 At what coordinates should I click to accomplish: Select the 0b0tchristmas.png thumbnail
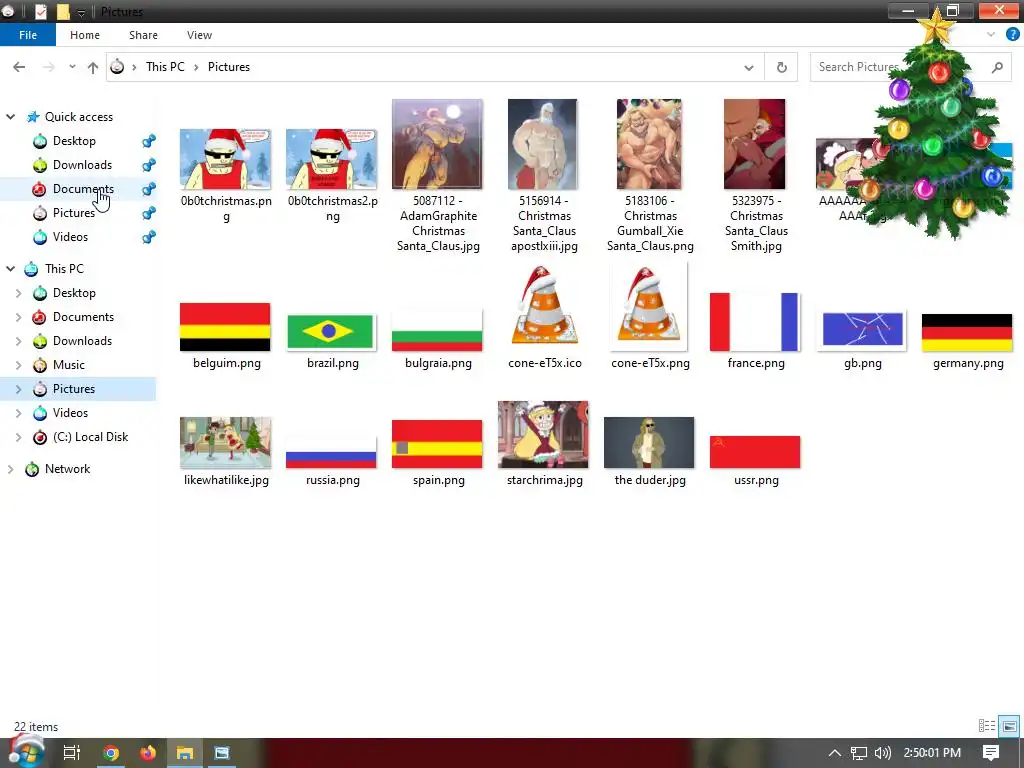tap(225, 159)
